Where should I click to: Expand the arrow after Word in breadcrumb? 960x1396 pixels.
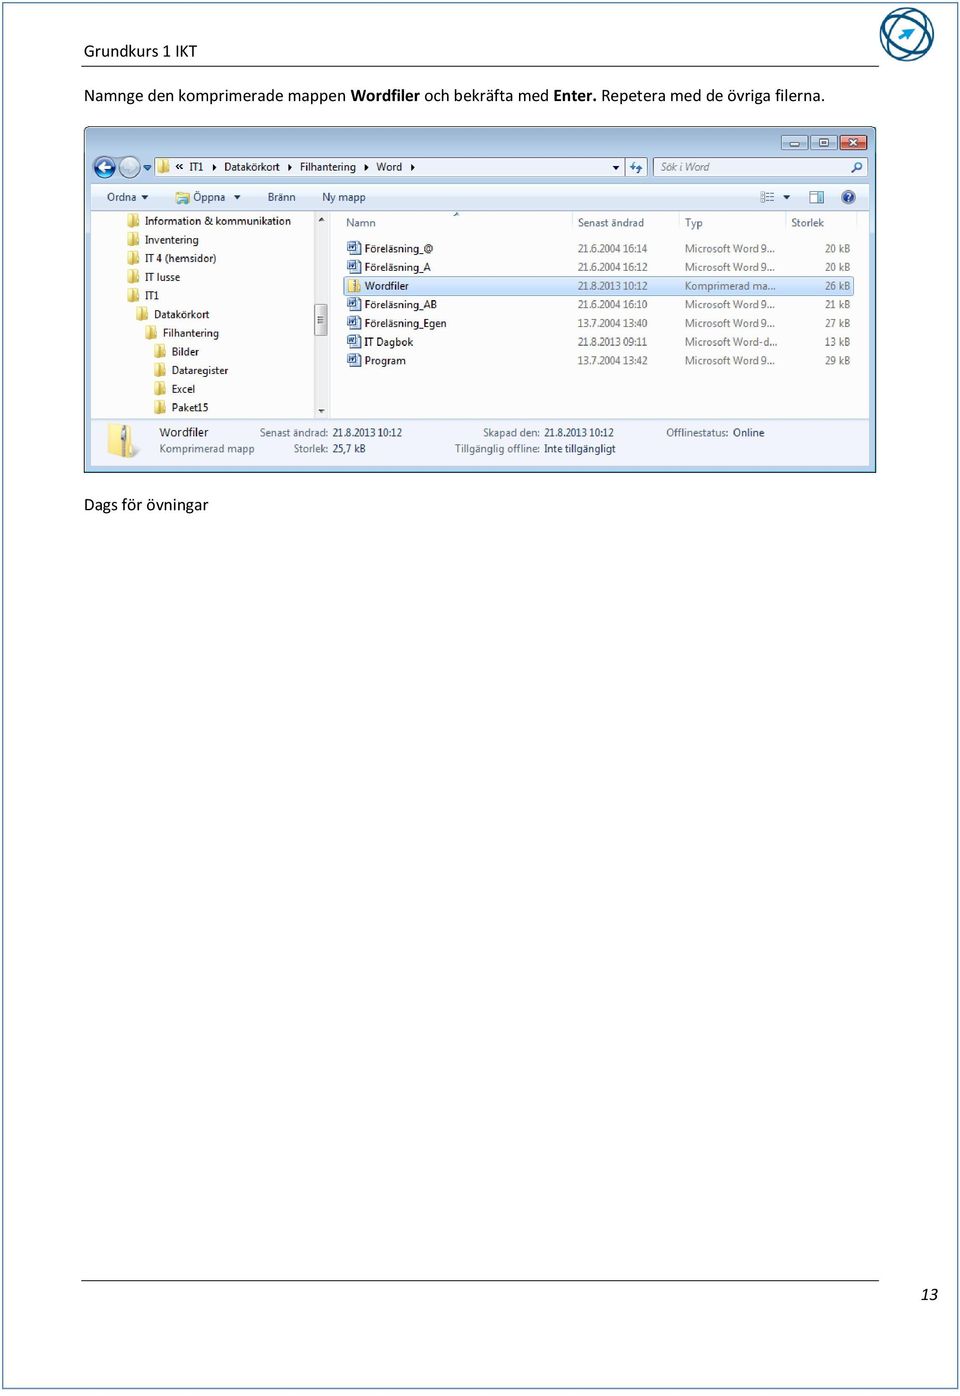click(x=412, y=167)
